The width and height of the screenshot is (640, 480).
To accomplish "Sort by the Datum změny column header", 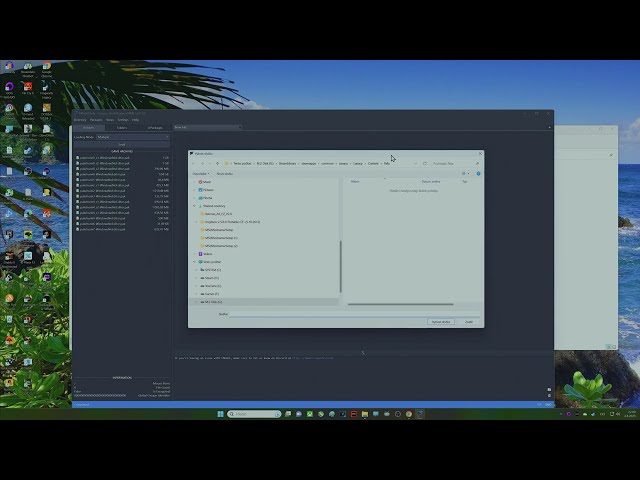I will click(431, 182).
